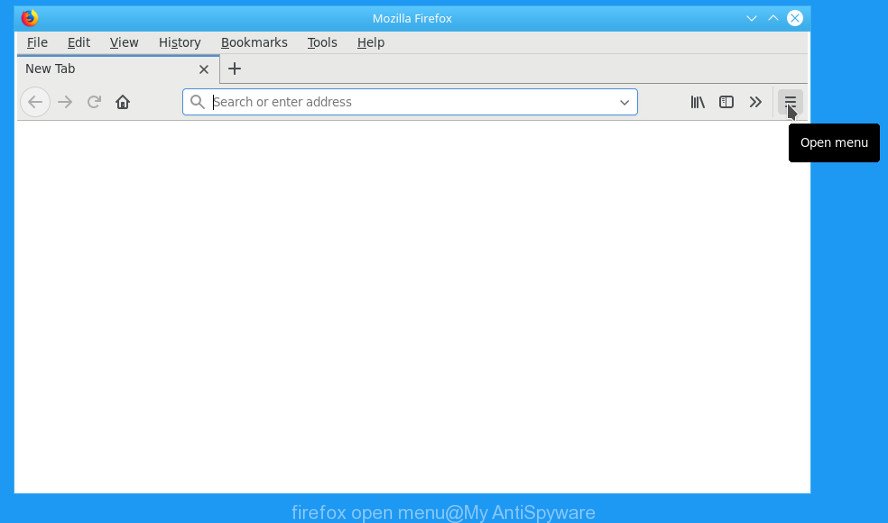
Task: Open a new tab with plus button
Action: click(x=234, y=69)
